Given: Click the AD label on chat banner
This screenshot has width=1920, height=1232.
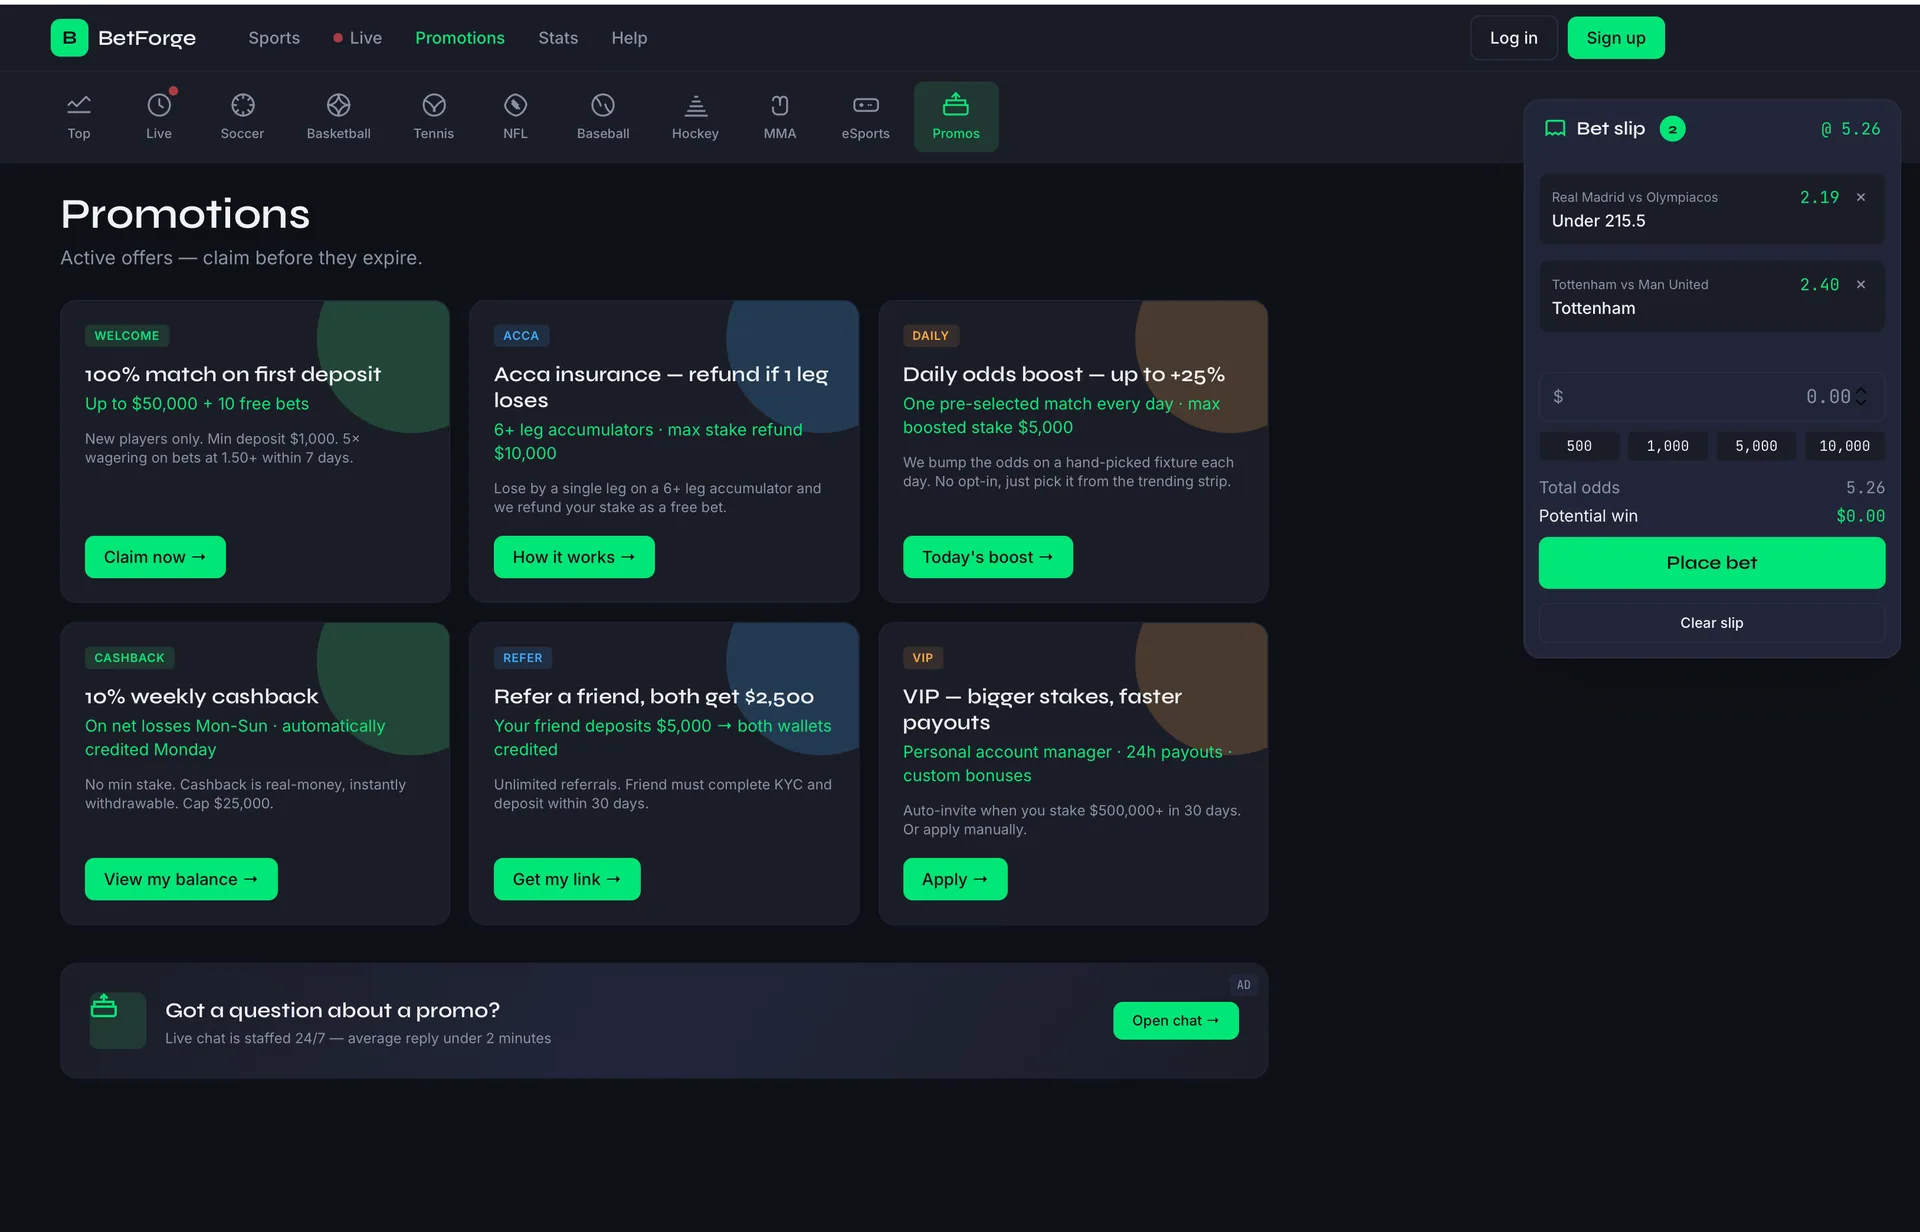Looking at the screenshot, I should pos(1243,985).
